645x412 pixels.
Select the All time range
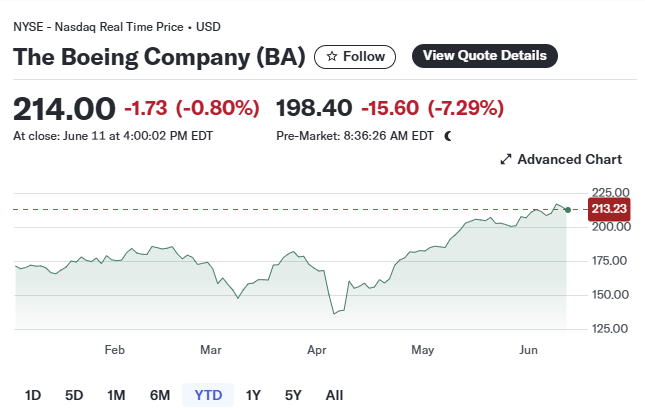(334, 395)
